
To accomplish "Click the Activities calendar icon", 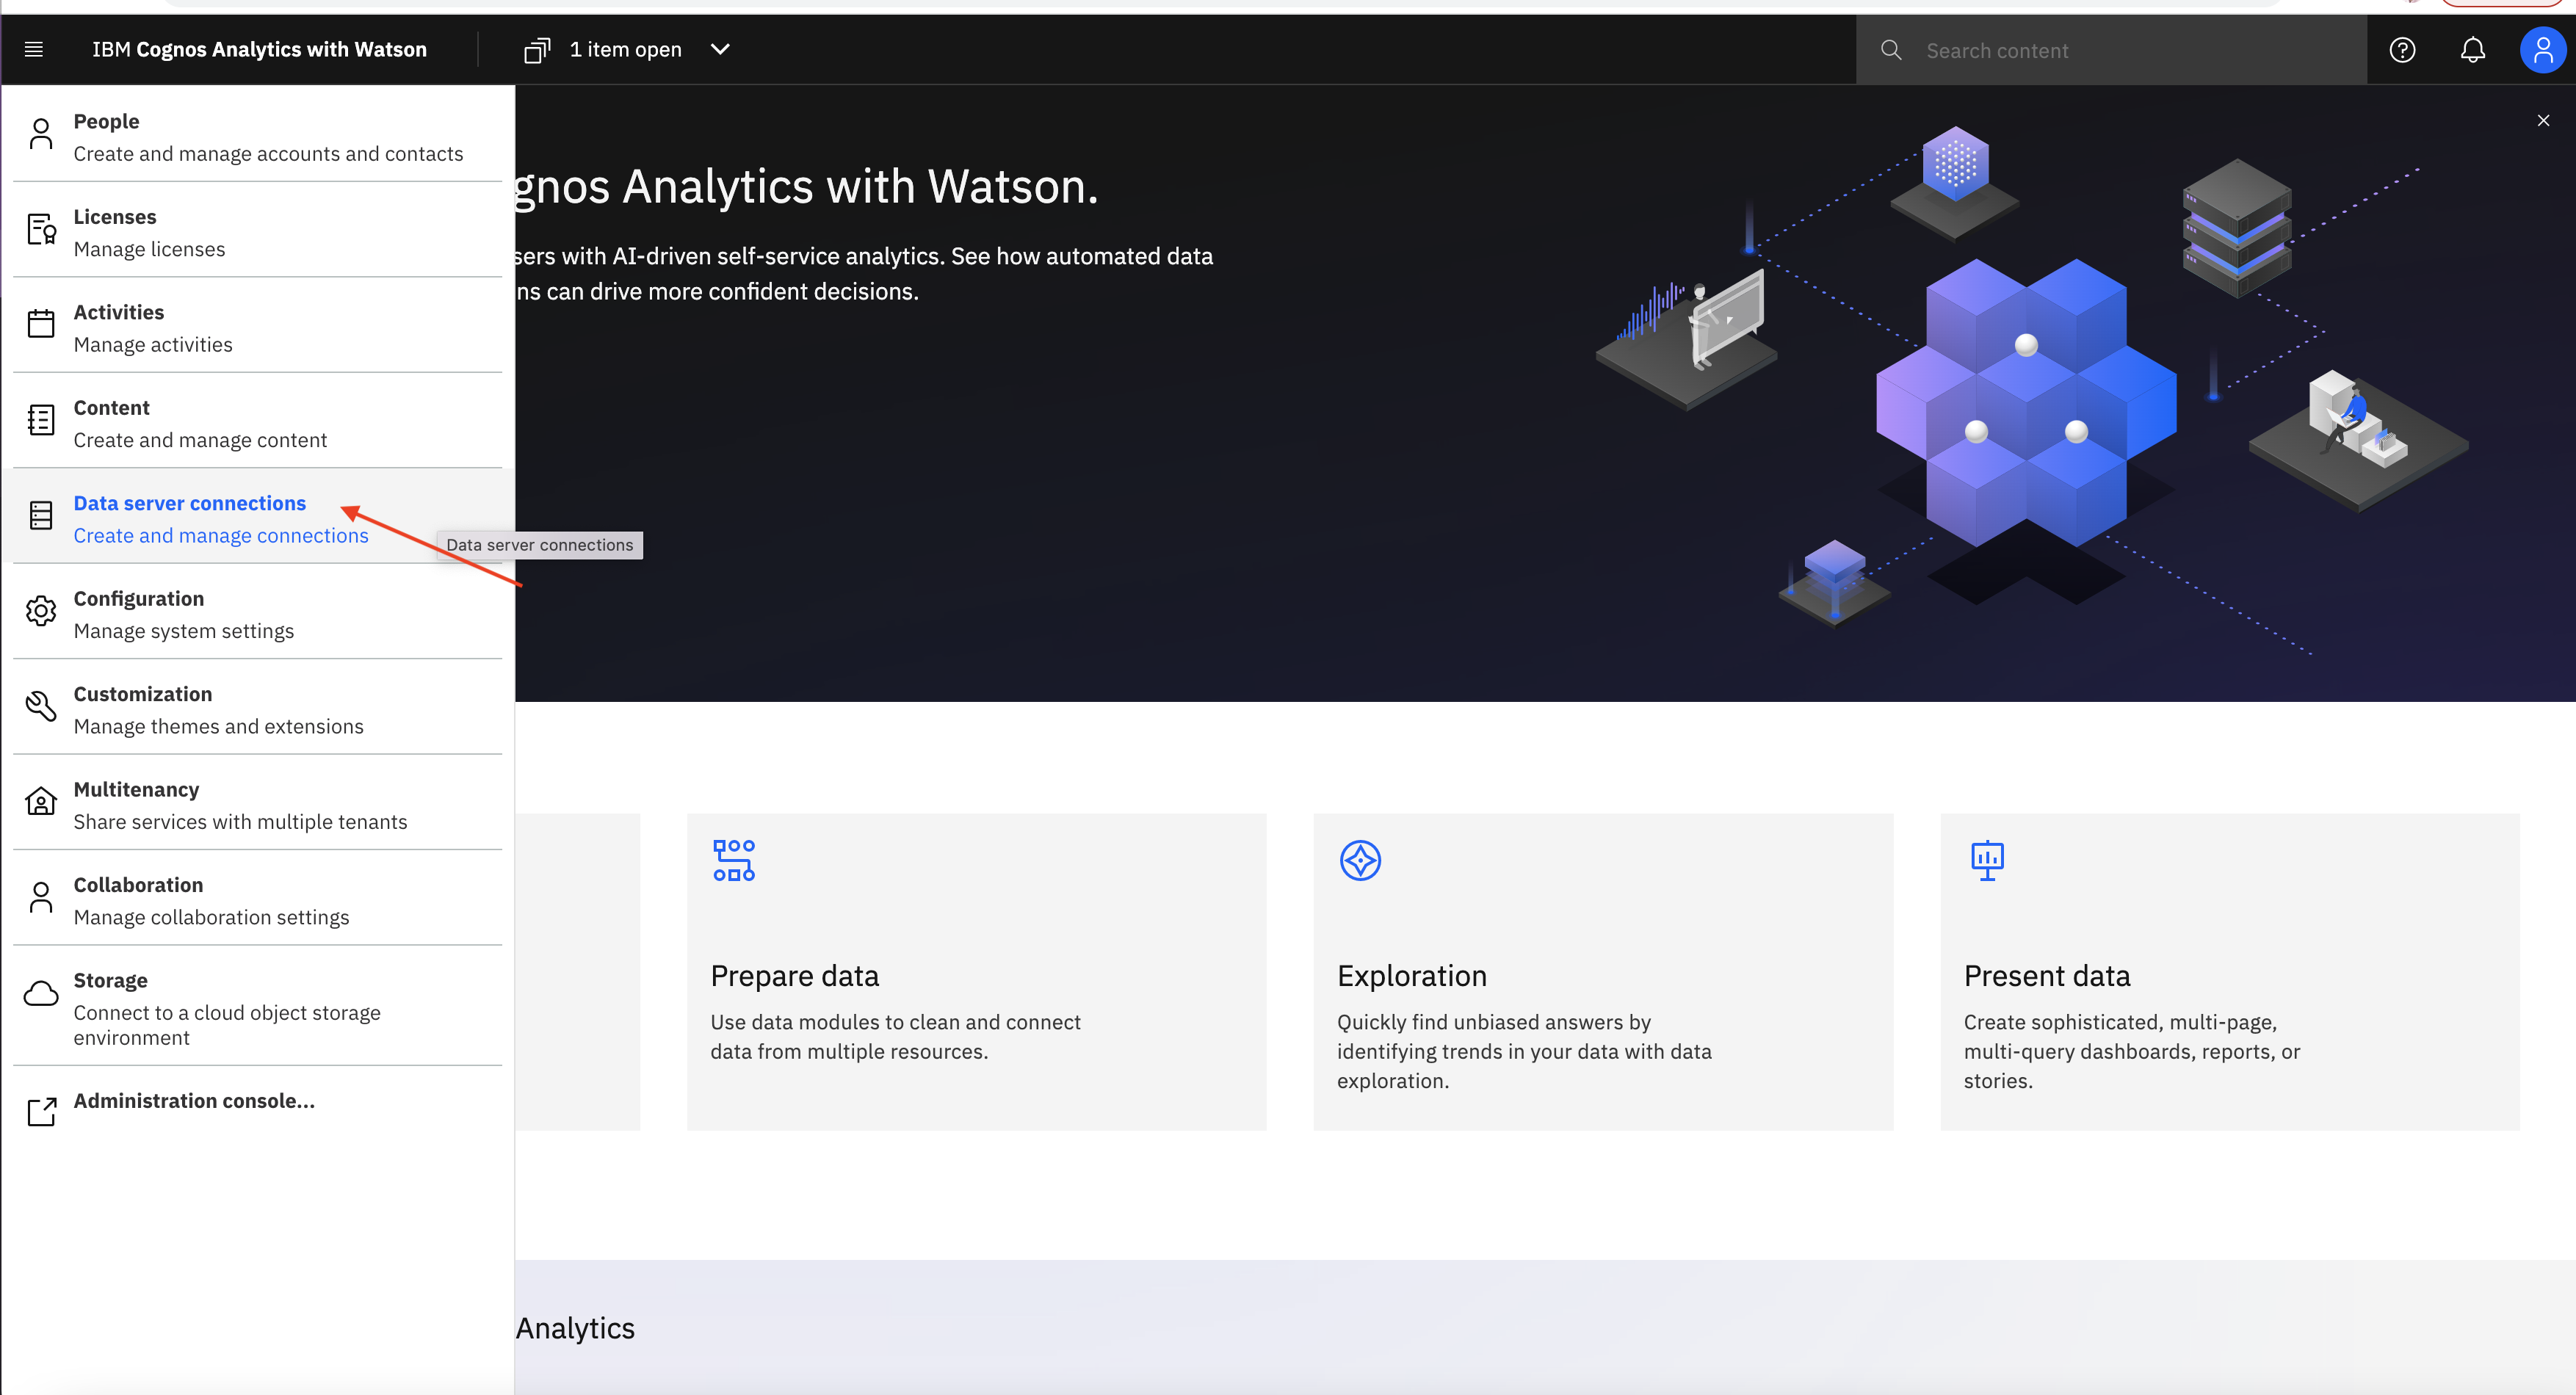I will click(x=41, y=324).
